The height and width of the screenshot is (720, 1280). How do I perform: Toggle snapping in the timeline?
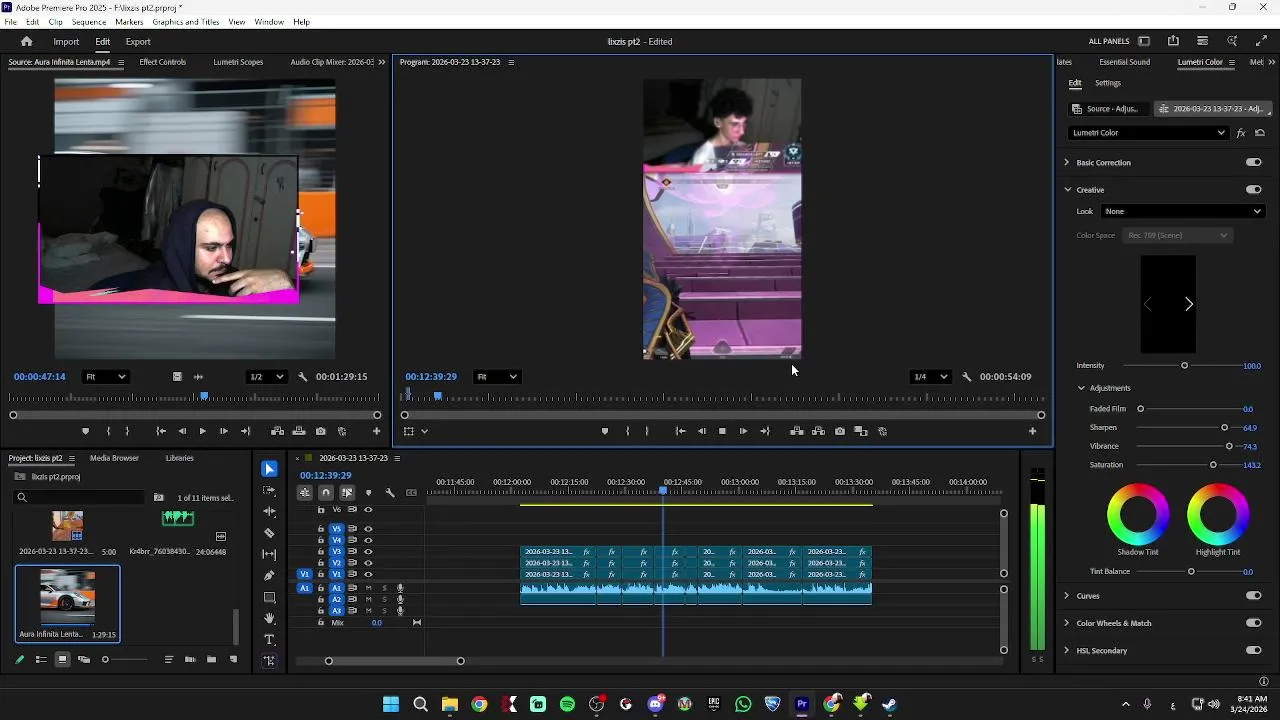(x=325, y=492)
